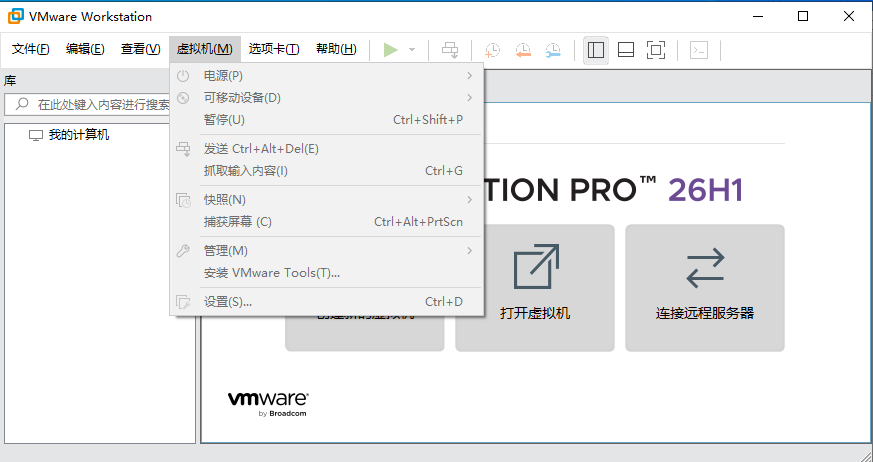The height and width of the screenshot is (462, 873).
Task: Enter full screen mode icon
Action: 656,50
